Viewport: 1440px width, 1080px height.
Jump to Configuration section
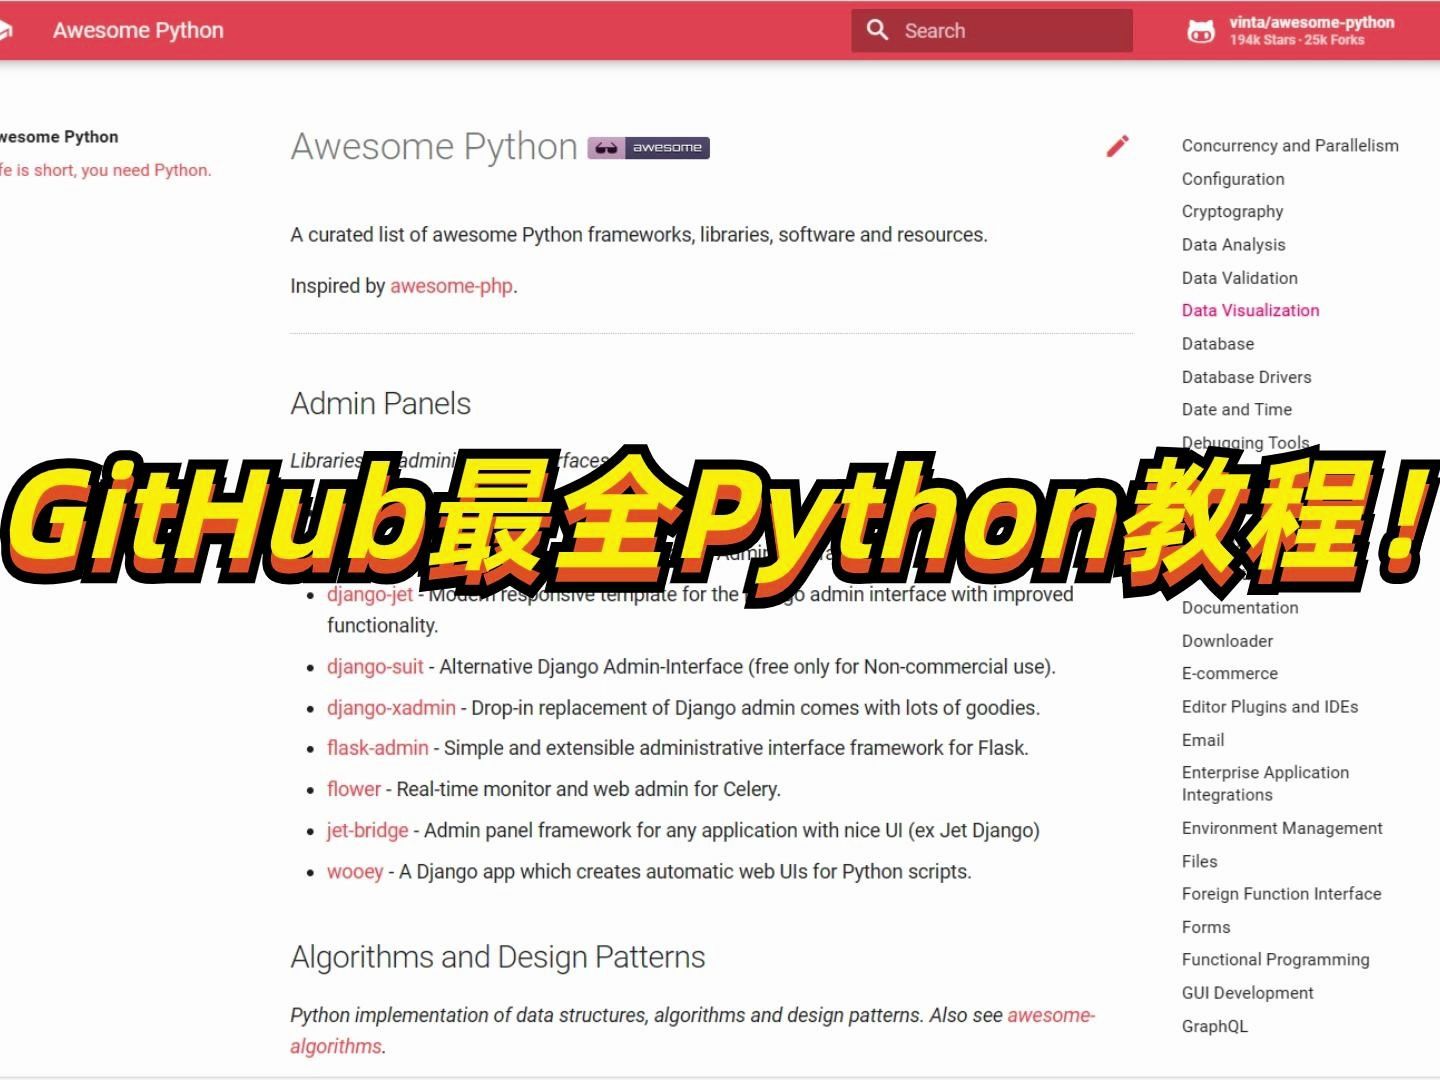(x=1233, y=179)
